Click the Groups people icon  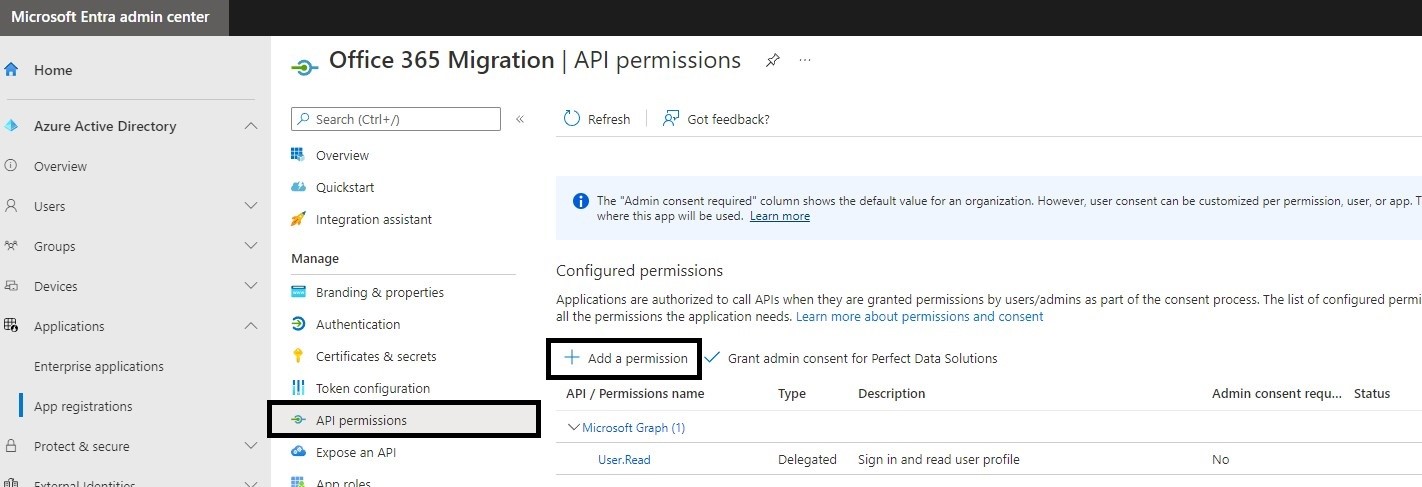coord(11,246)
